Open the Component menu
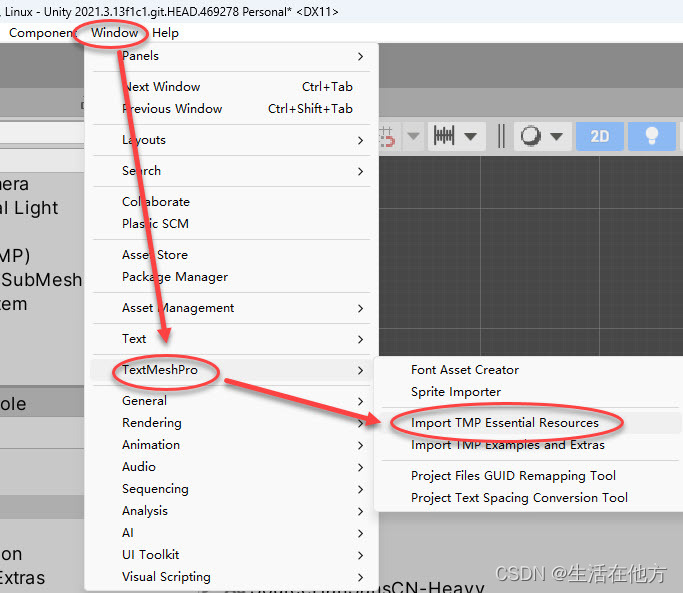The image size is (683, 593). coord(42,33)
